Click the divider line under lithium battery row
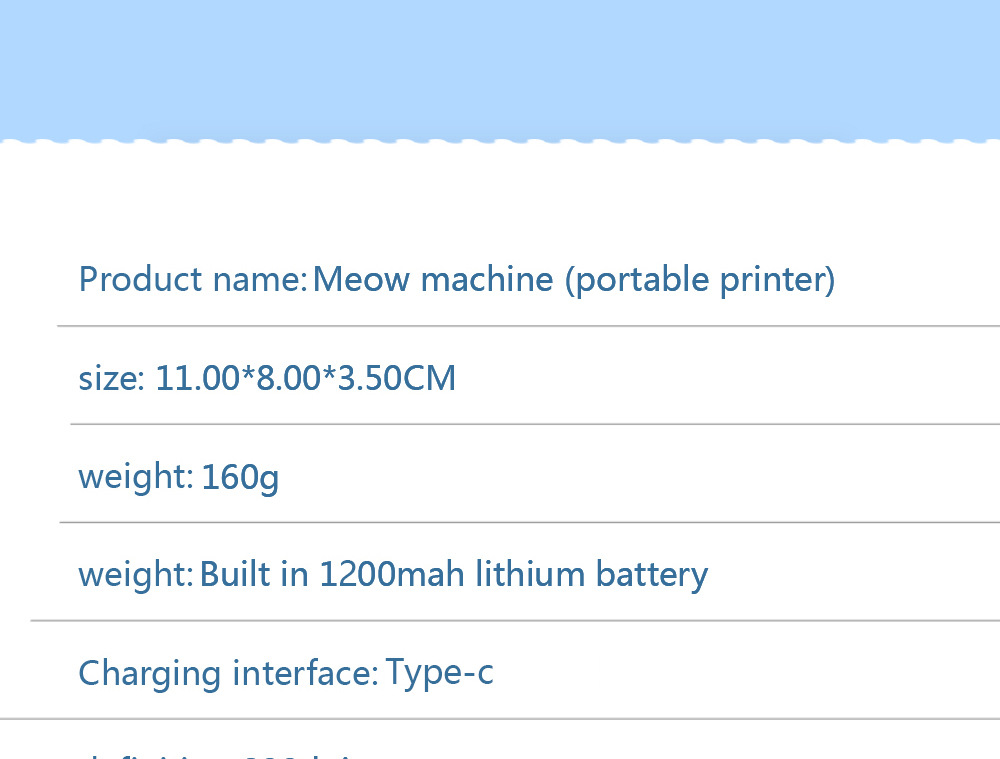 pos(515,620)
